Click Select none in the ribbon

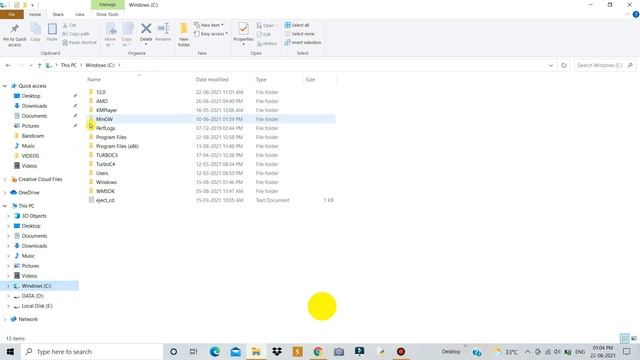point(300,34)
